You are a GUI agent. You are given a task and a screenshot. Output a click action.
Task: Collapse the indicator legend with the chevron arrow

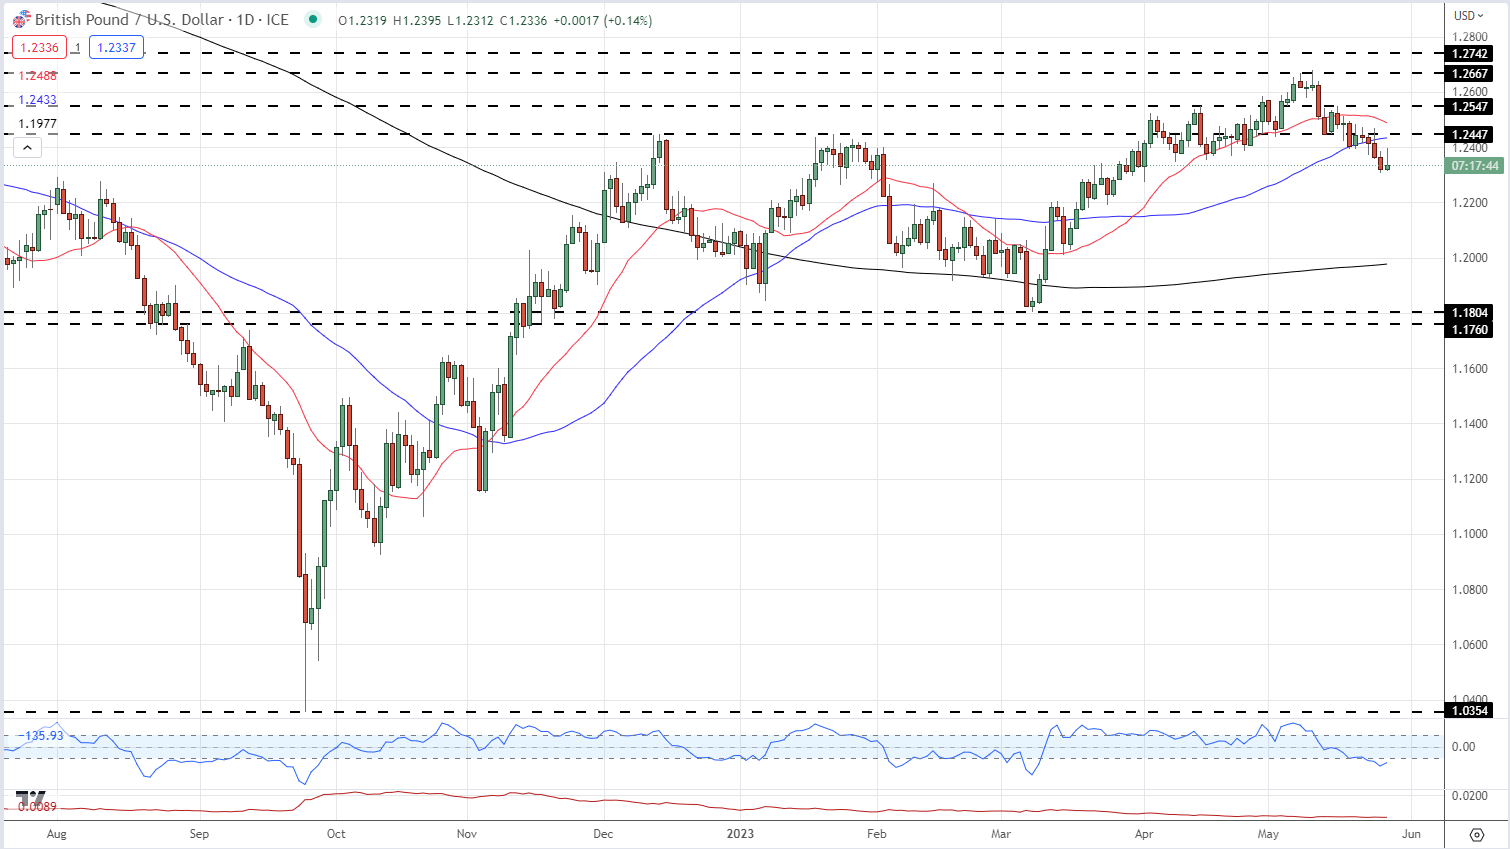tap(27, 148)
